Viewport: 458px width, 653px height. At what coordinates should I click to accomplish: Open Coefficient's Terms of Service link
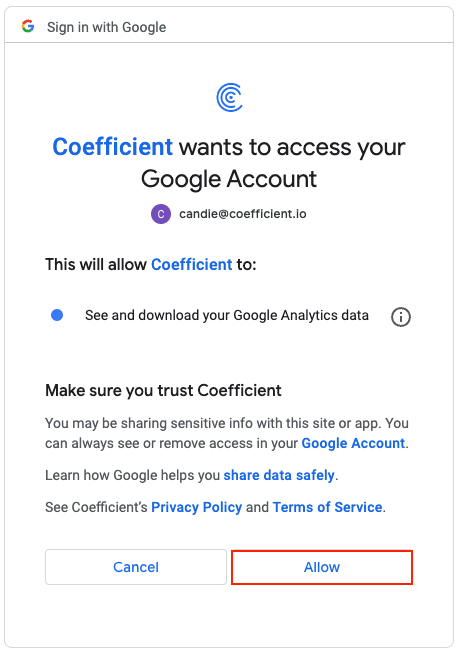point(328,507)
